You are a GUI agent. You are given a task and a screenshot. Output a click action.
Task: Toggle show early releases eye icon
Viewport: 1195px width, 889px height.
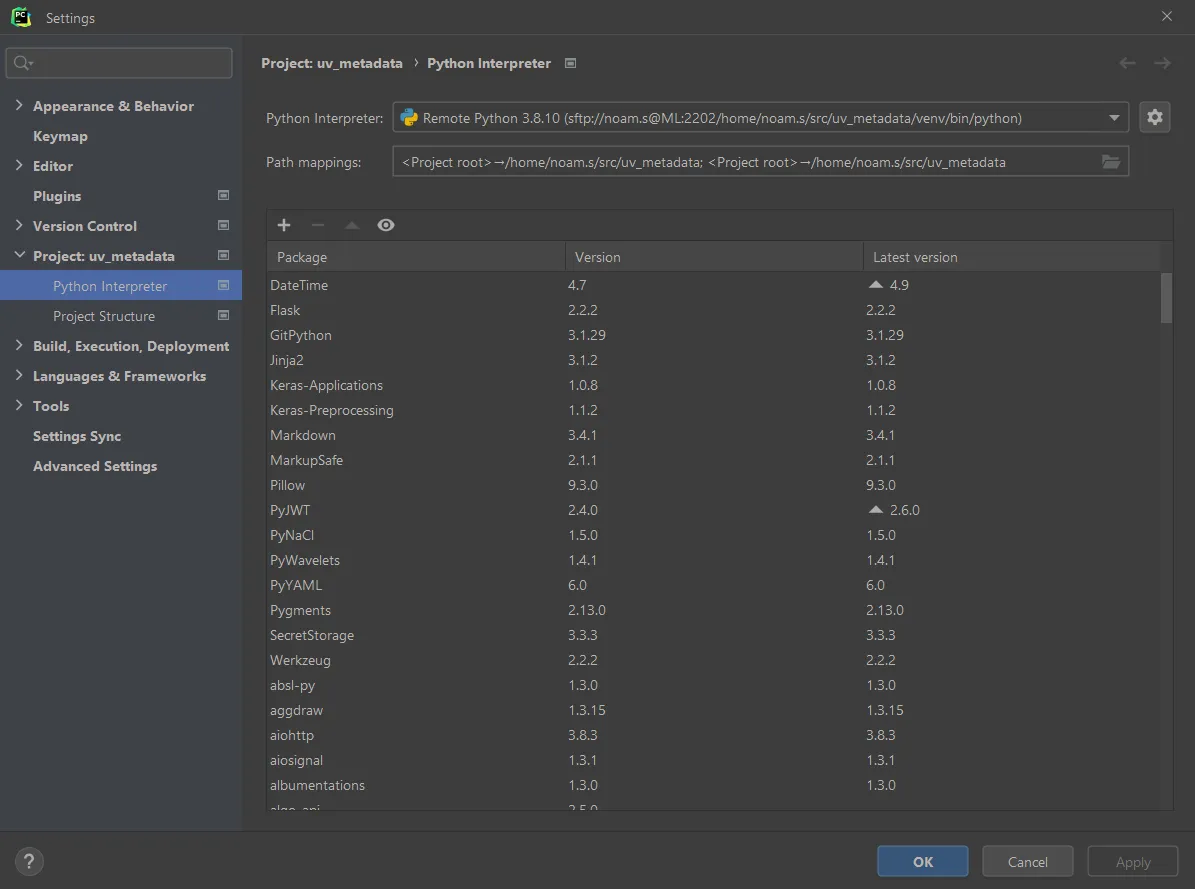[x=386, y=225]
